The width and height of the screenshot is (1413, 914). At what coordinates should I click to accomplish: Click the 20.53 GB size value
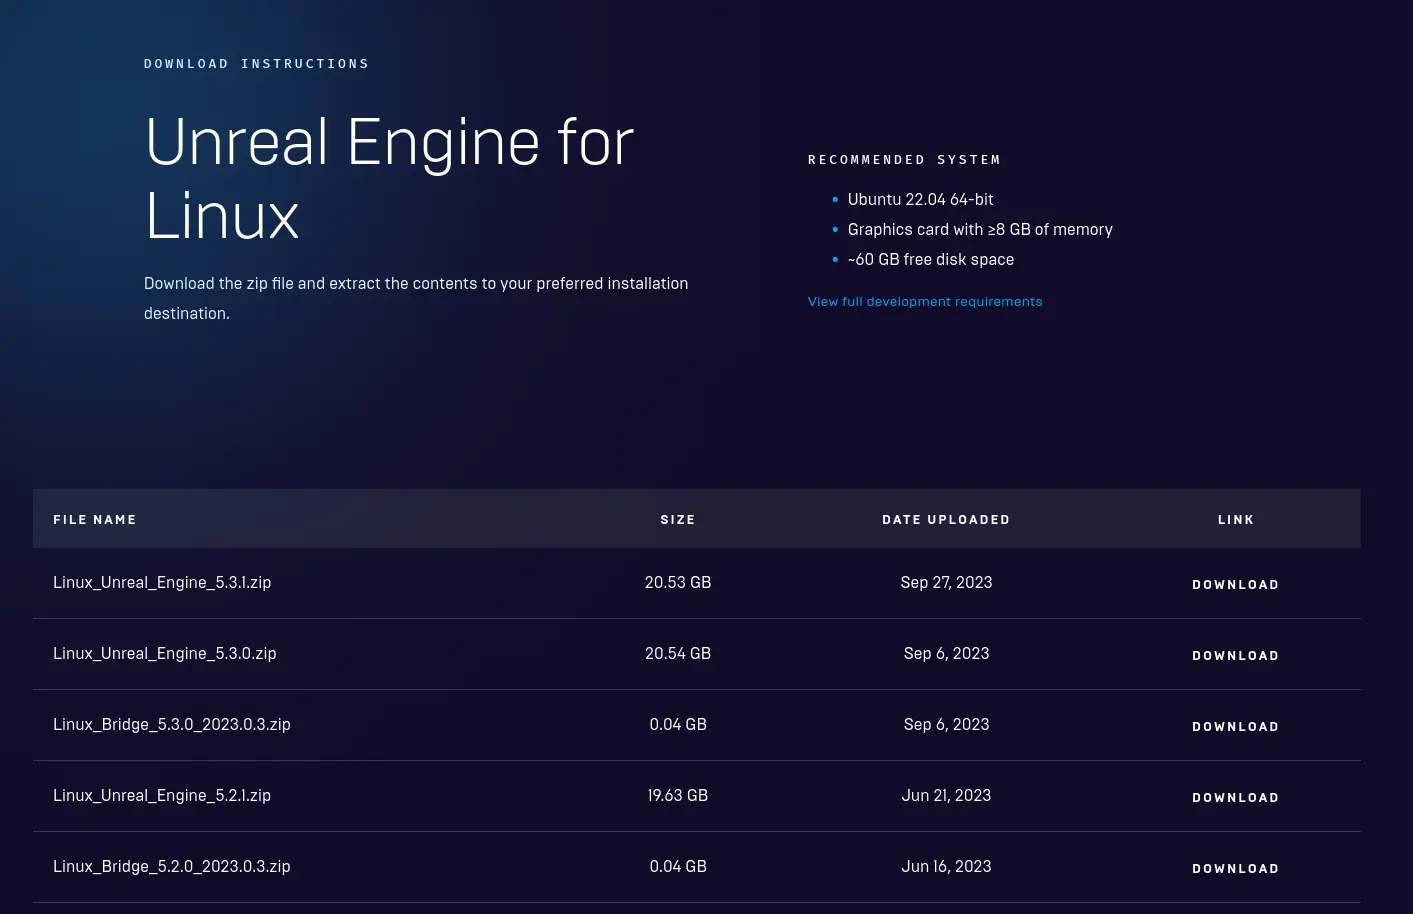(678, 582)
